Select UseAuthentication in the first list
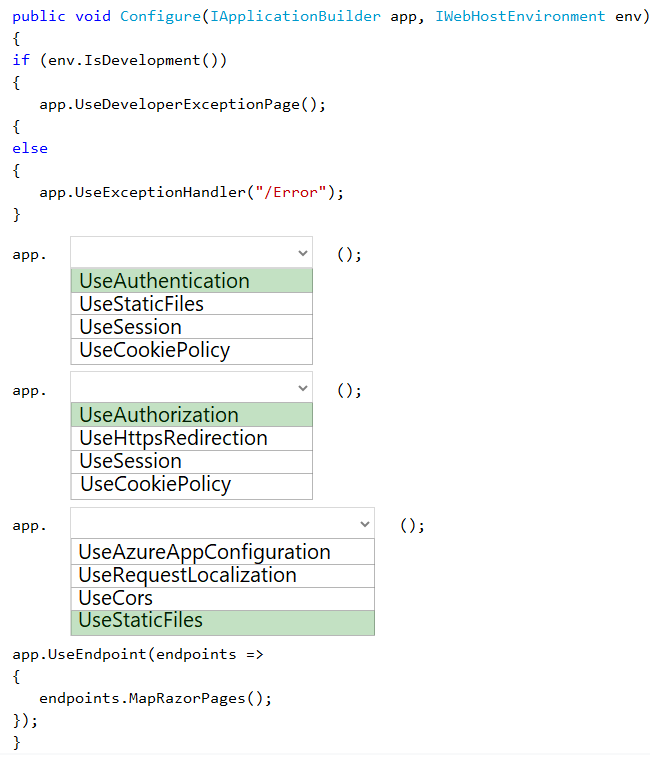 192,281
